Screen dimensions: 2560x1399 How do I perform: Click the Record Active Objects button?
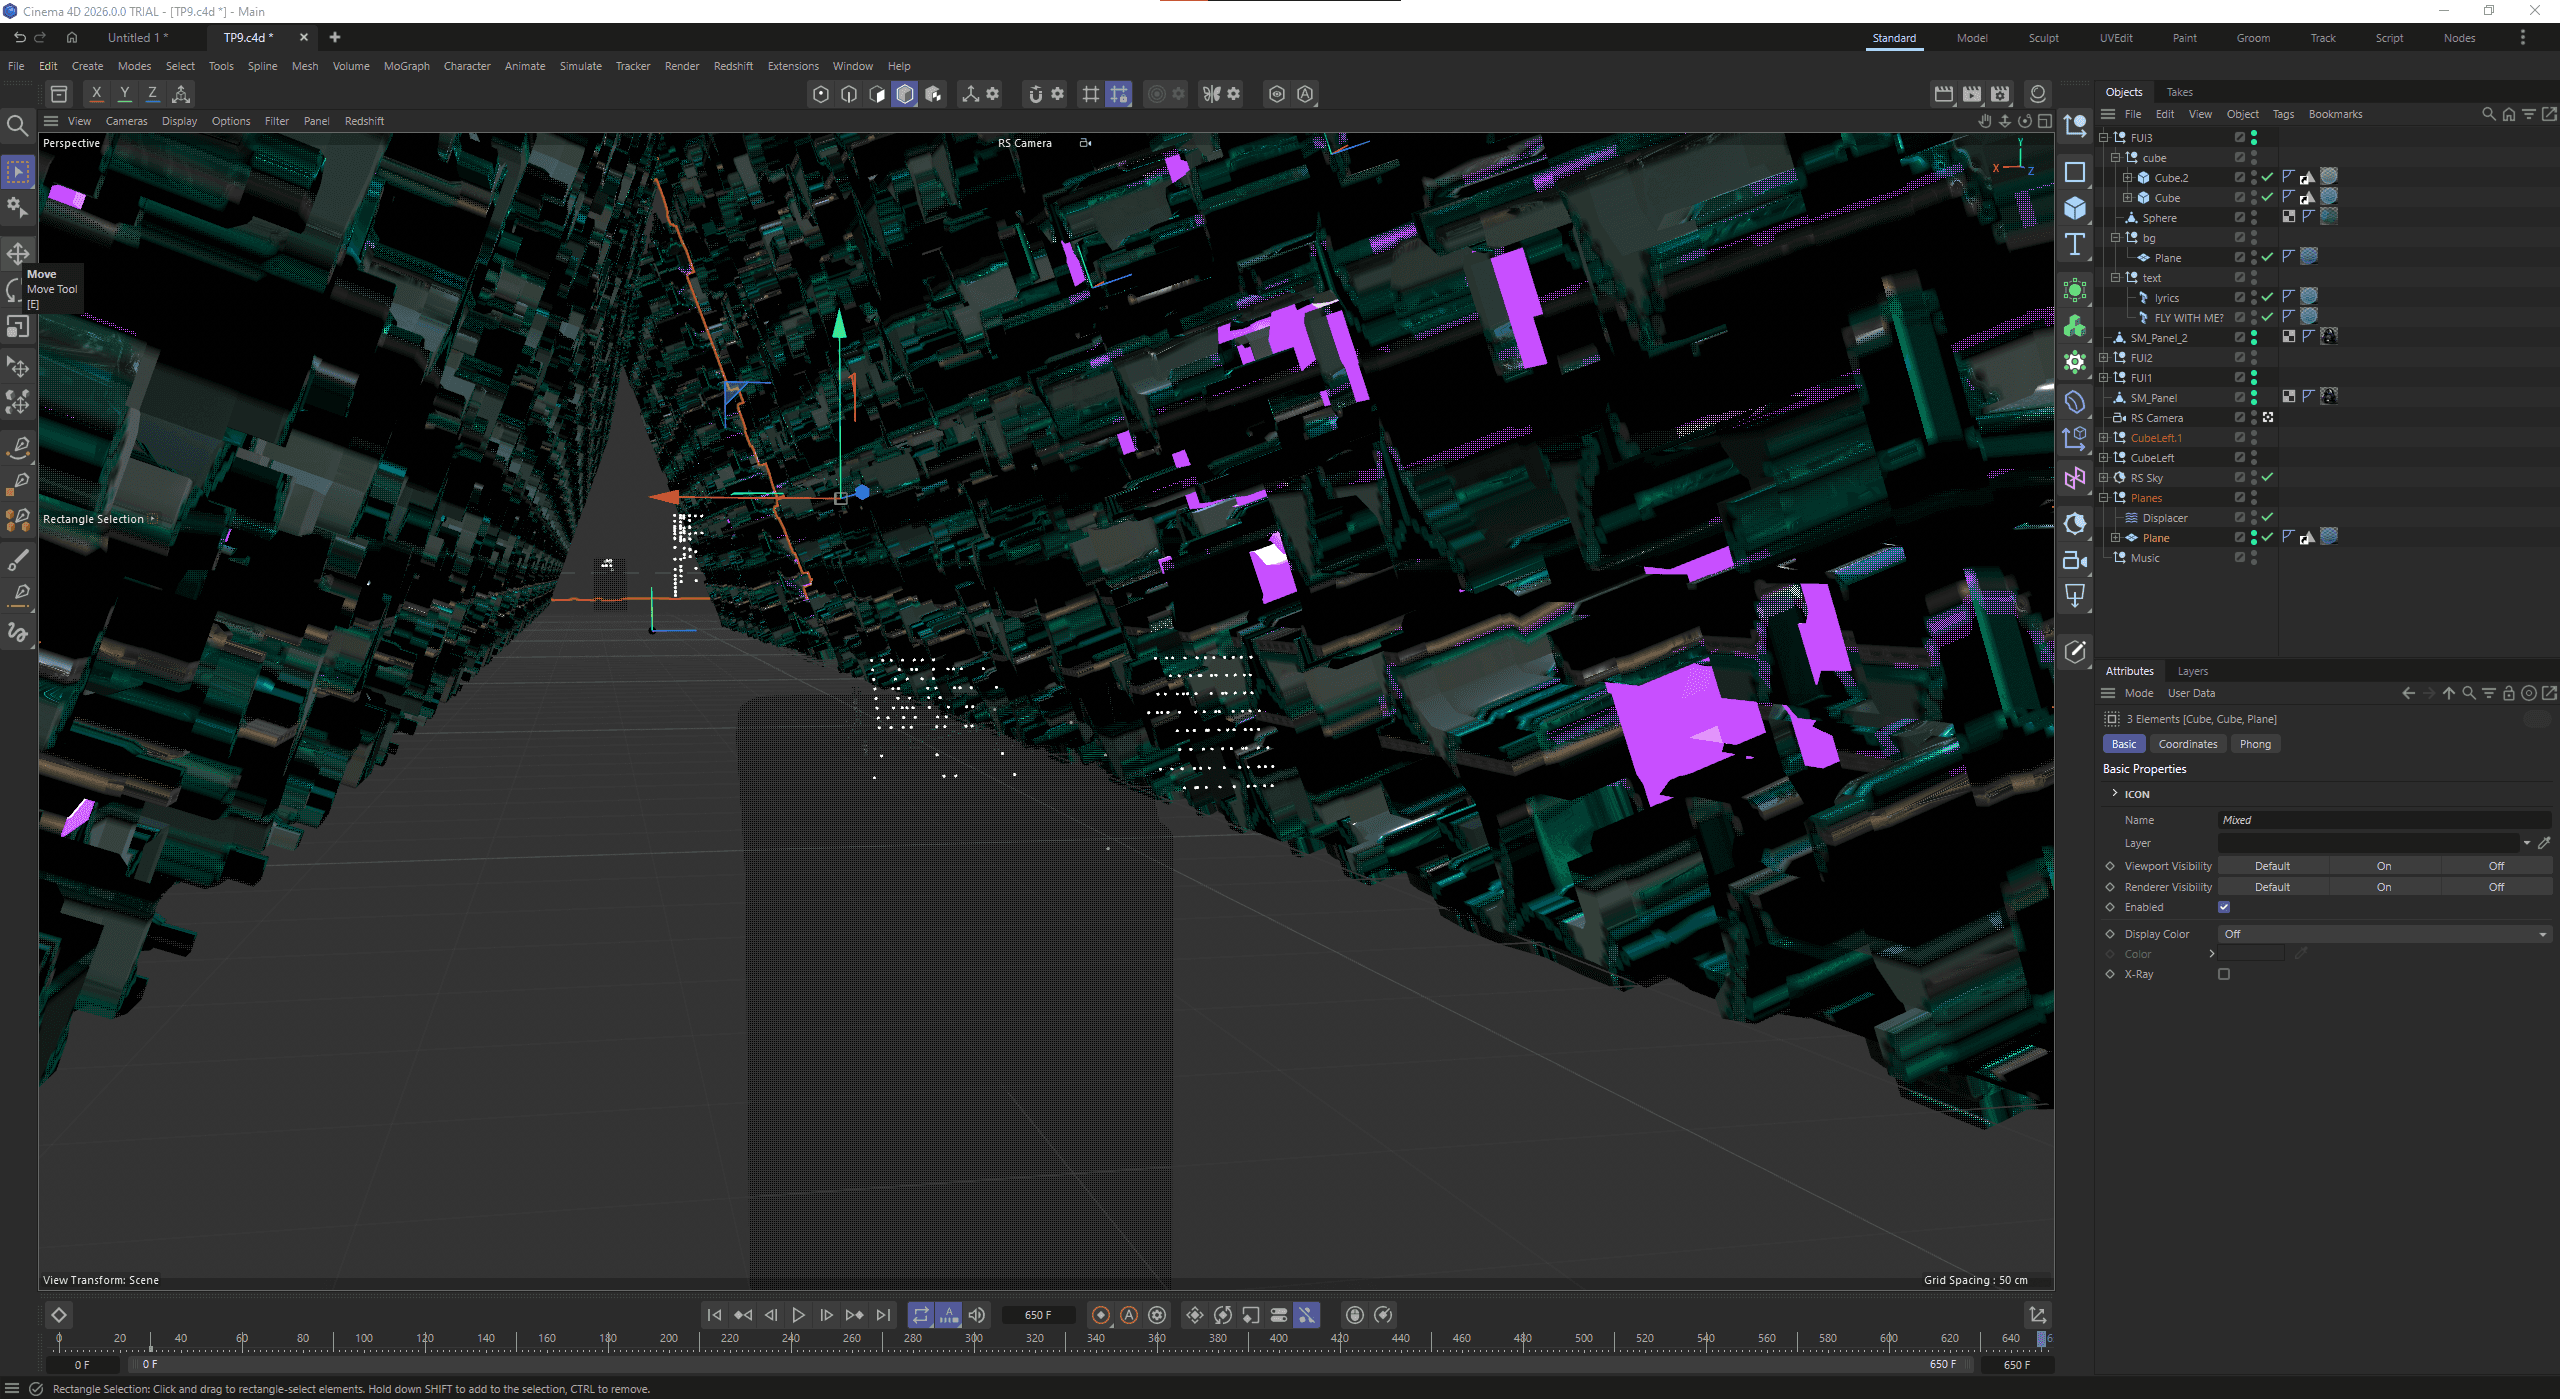[1101, 1315]
